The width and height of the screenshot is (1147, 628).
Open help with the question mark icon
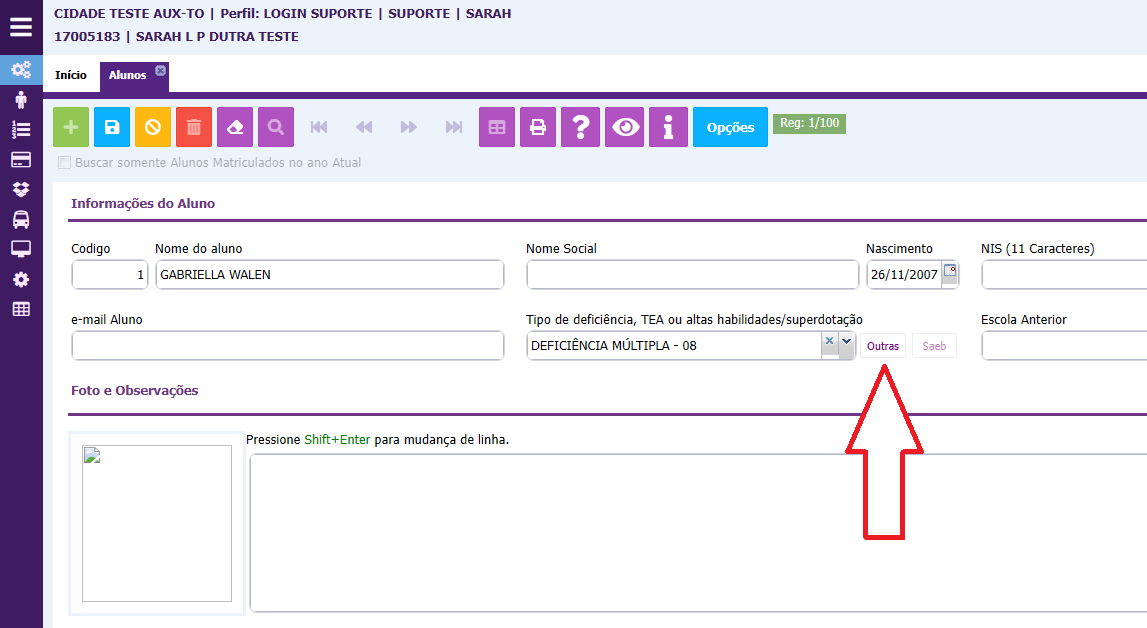coord(579,127)
